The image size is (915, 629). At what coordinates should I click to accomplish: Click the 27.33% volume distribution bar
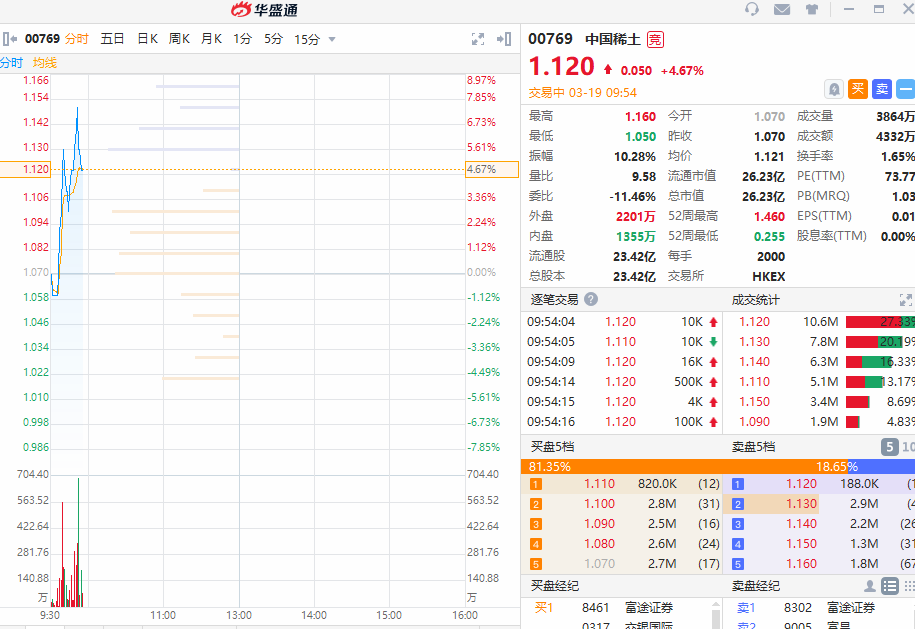pos(880,322)
